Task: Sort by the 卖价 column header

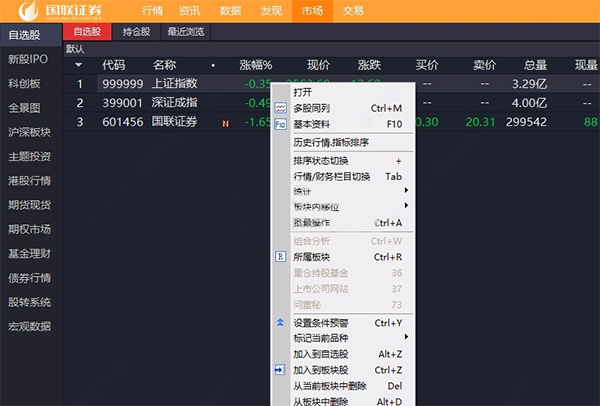Action: click(484, 65)
